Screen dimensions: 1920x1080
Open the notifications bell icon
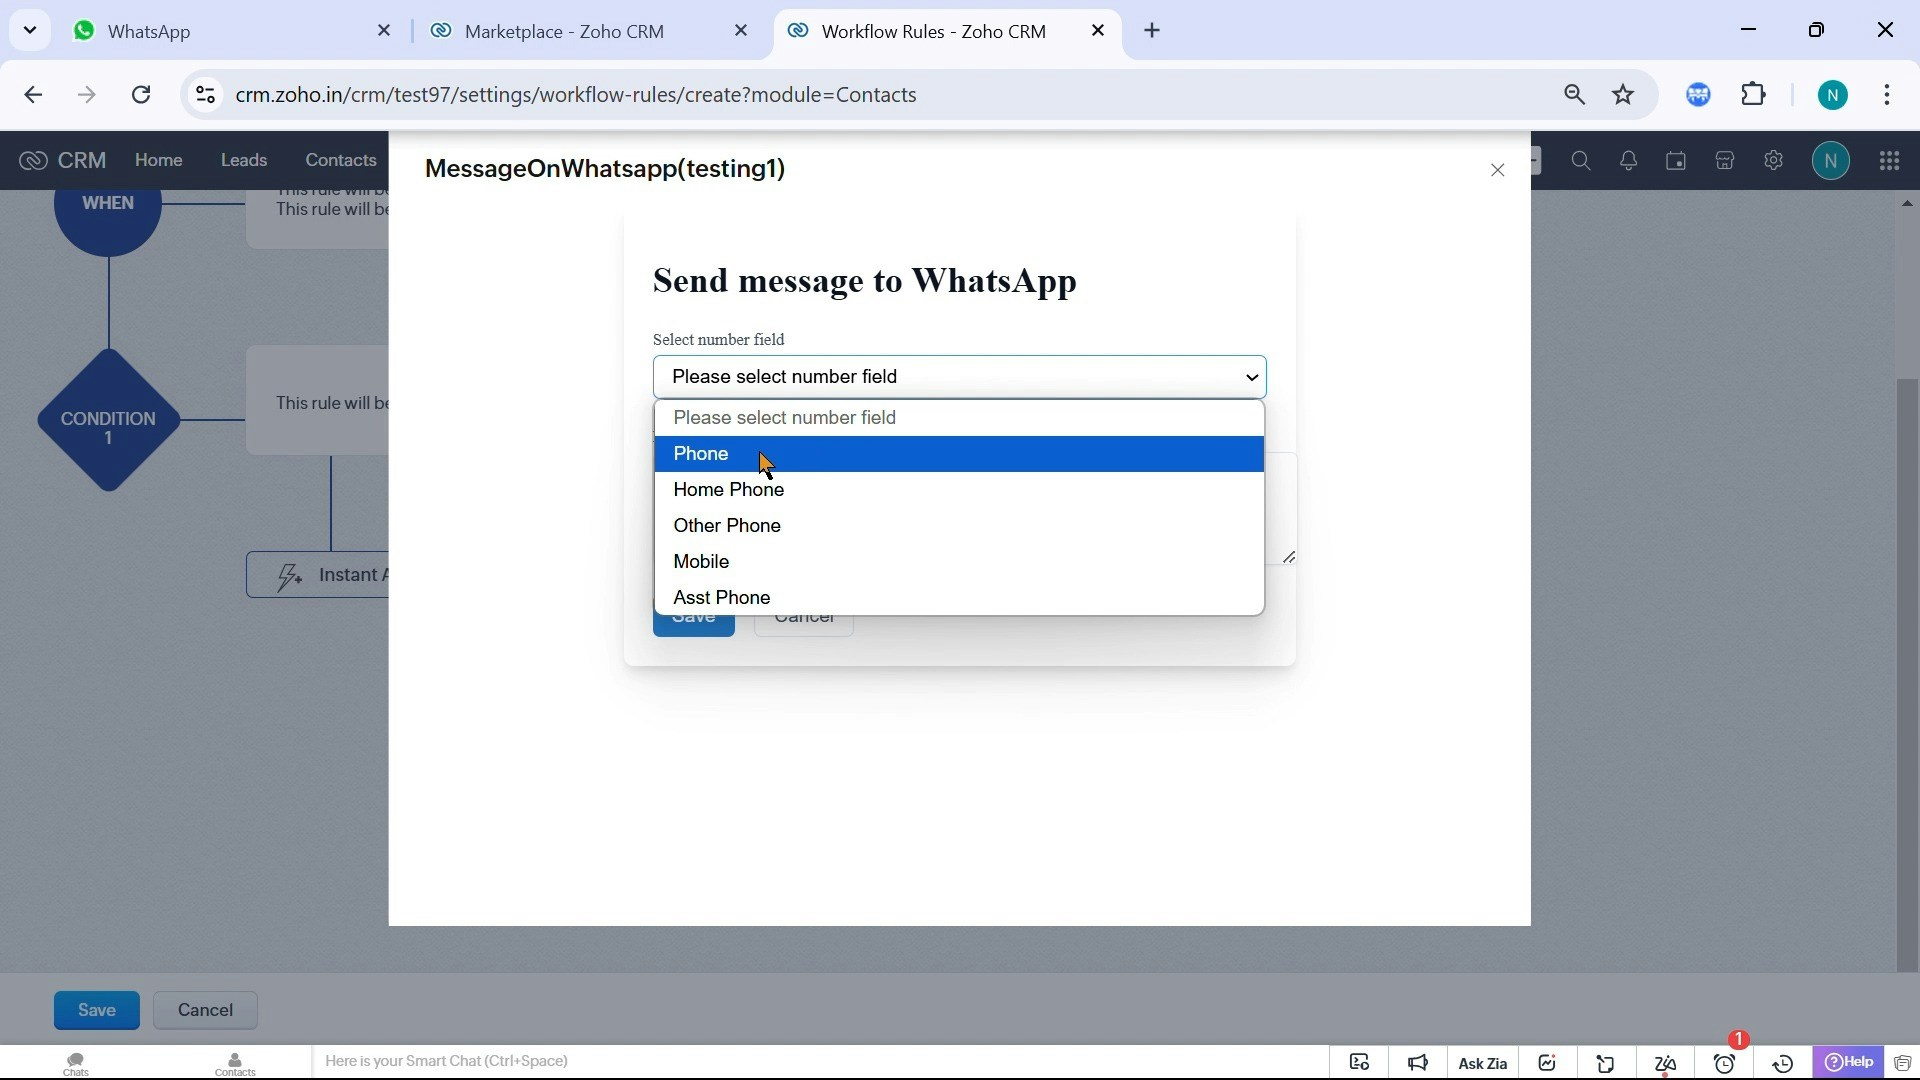coord(1629,161)
